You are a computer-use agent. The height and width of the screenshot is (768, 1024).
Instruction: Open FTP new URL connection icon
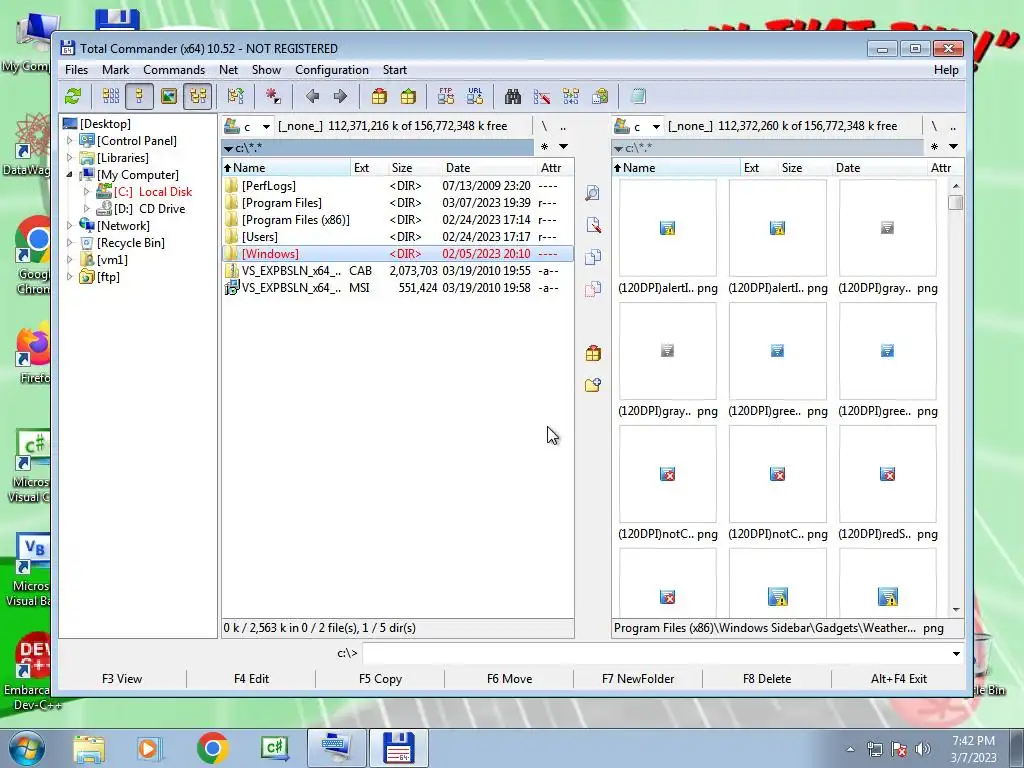pyautogui.click(x=475, y=97)
